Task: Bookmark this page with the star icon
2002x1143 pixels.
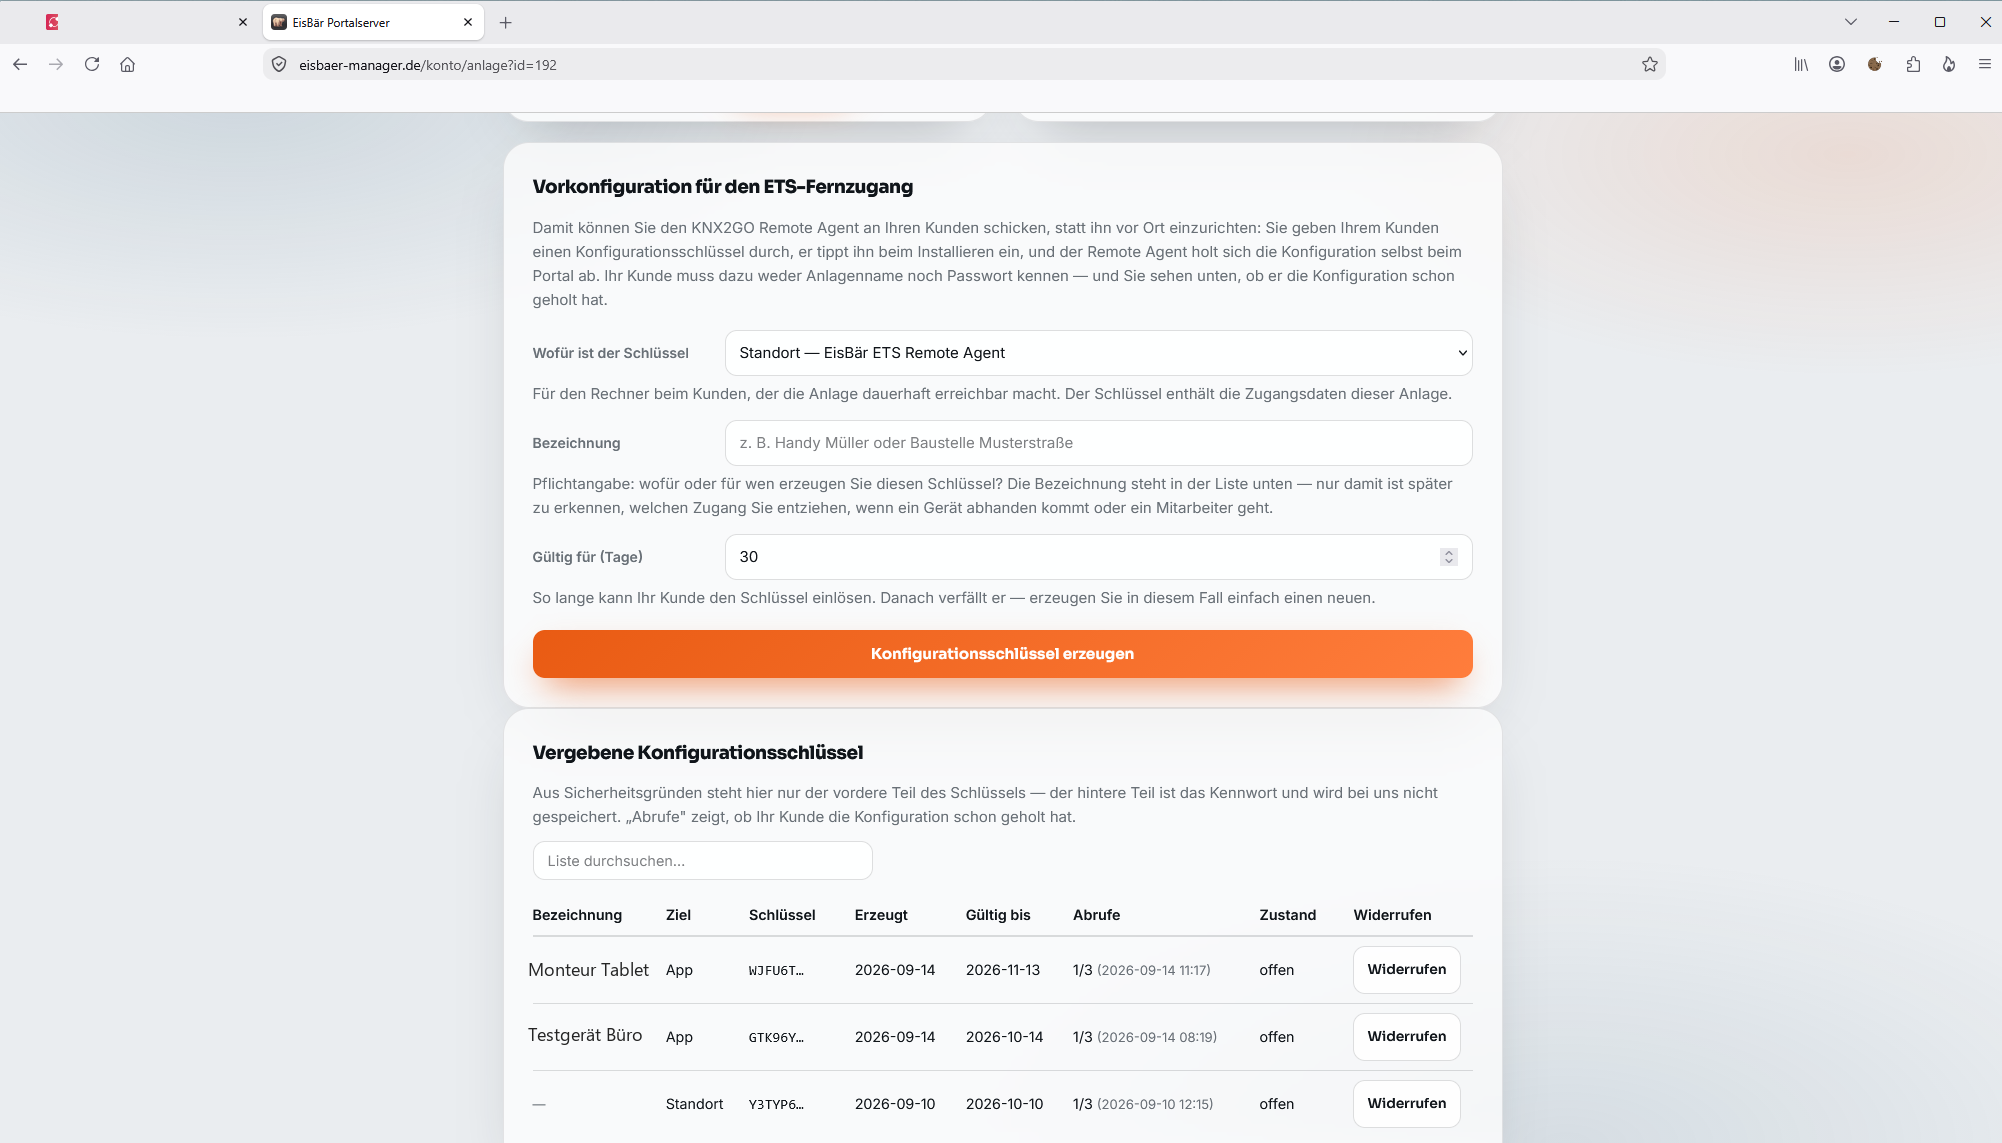Action: pos(1650,65)
